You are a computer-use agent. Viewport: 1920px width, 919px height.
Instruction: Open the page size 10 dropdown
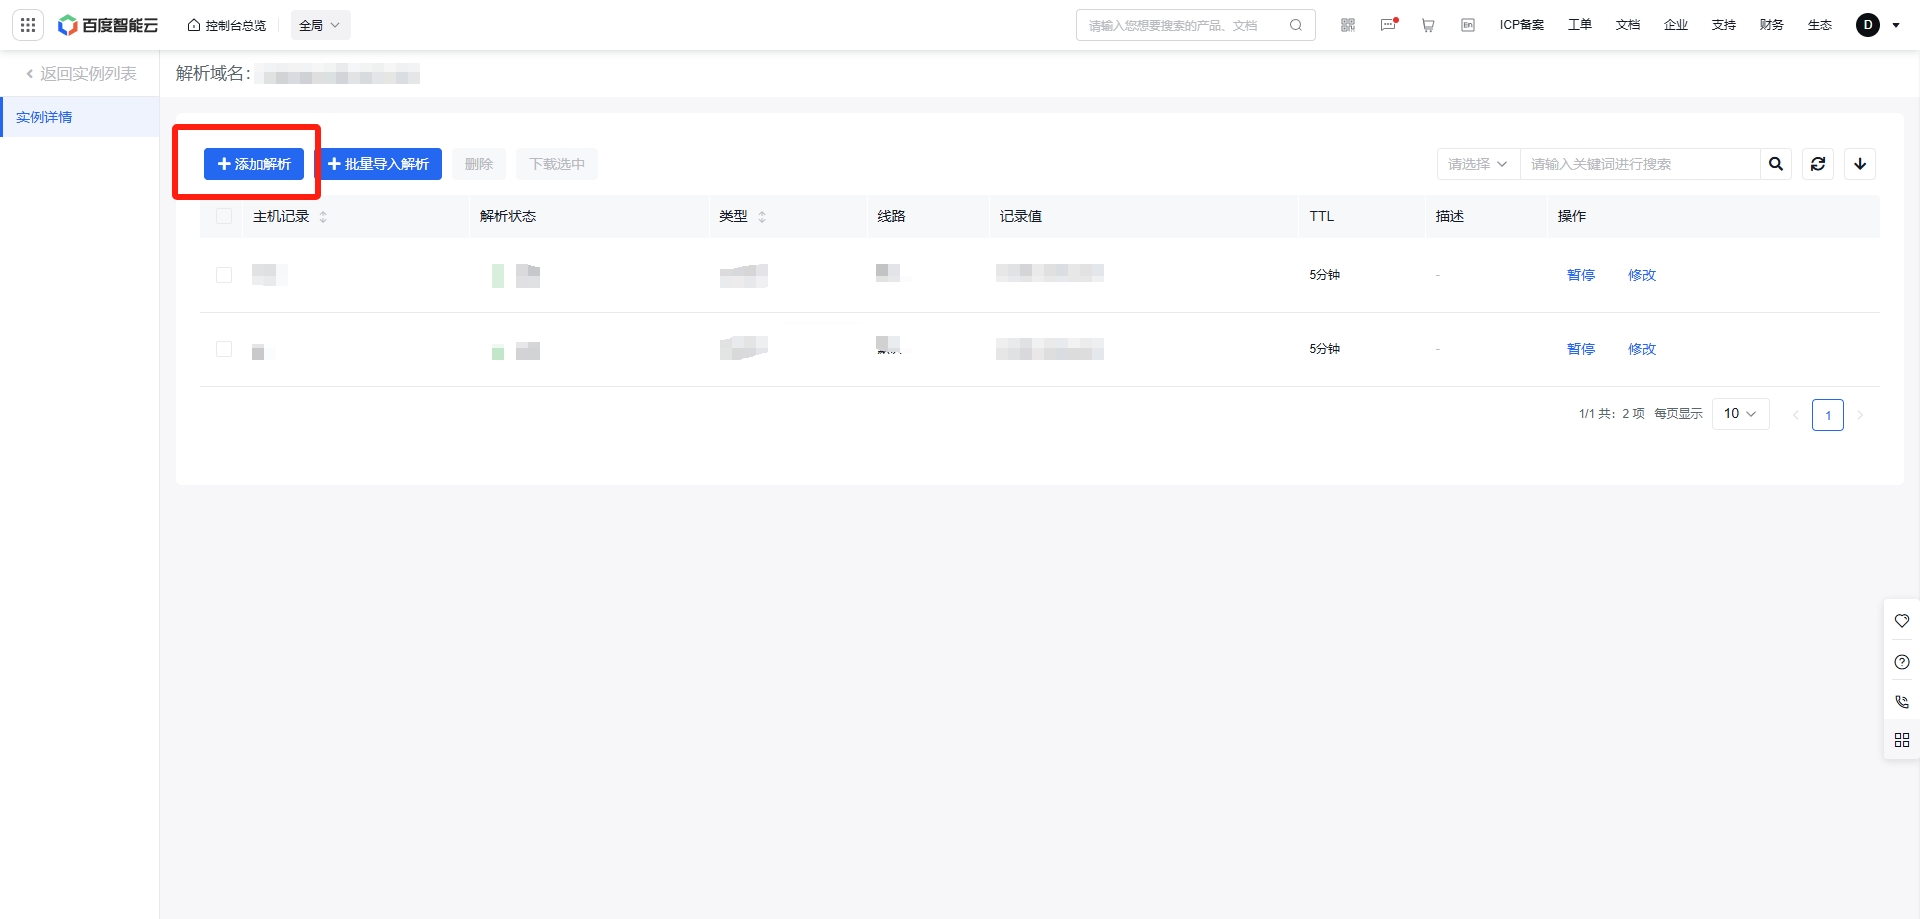pyautogui.click(x=1741, y=414)
